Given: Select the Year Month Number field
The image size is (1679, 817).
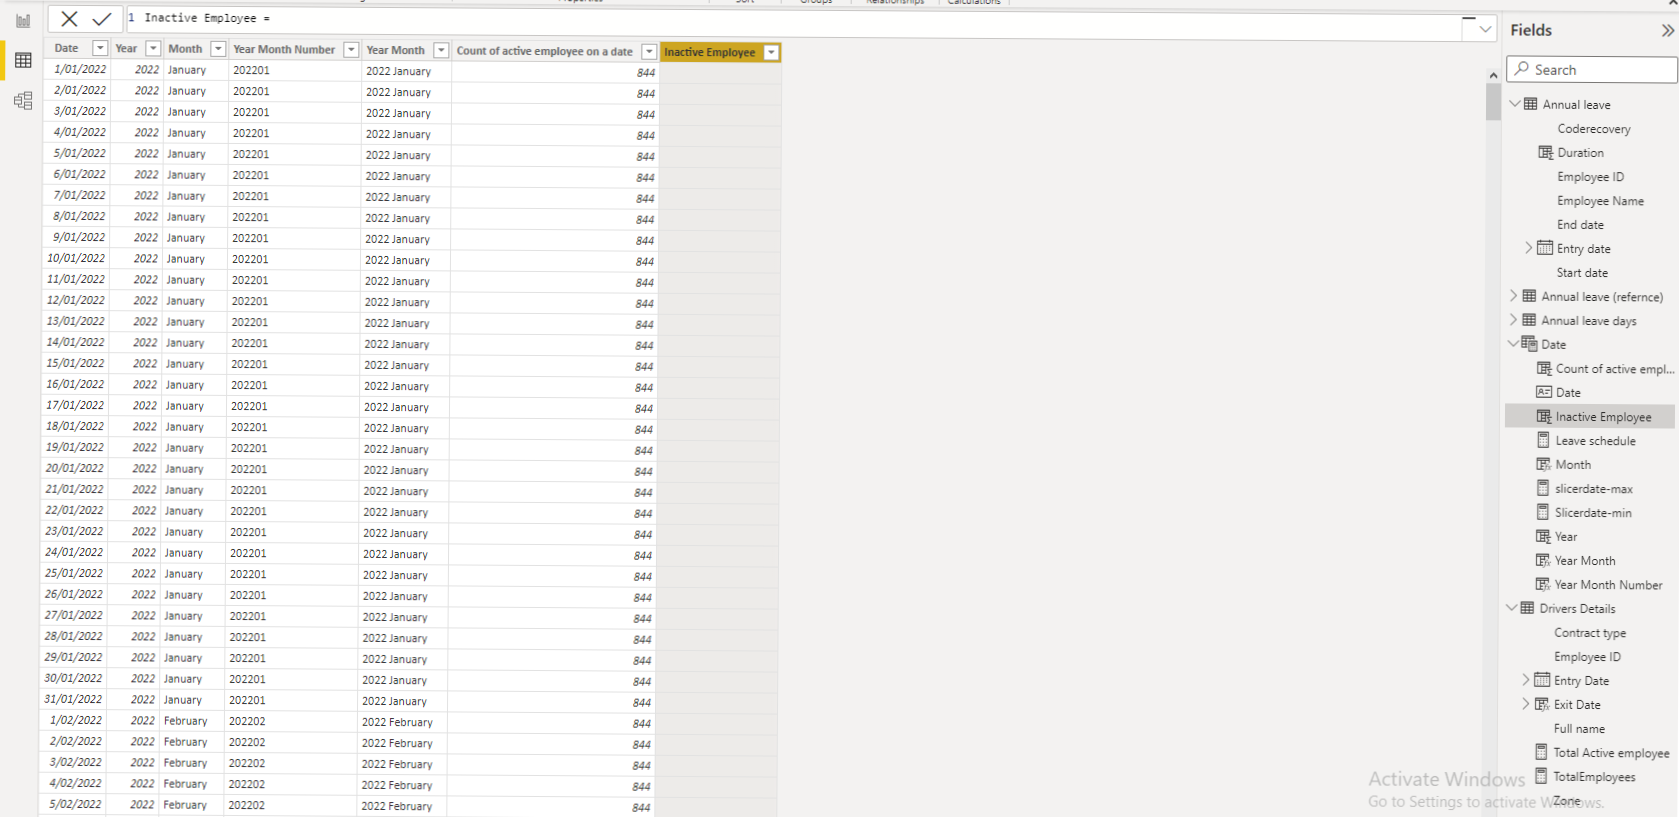Looking at the screenshot, I should click(1608, 585).
